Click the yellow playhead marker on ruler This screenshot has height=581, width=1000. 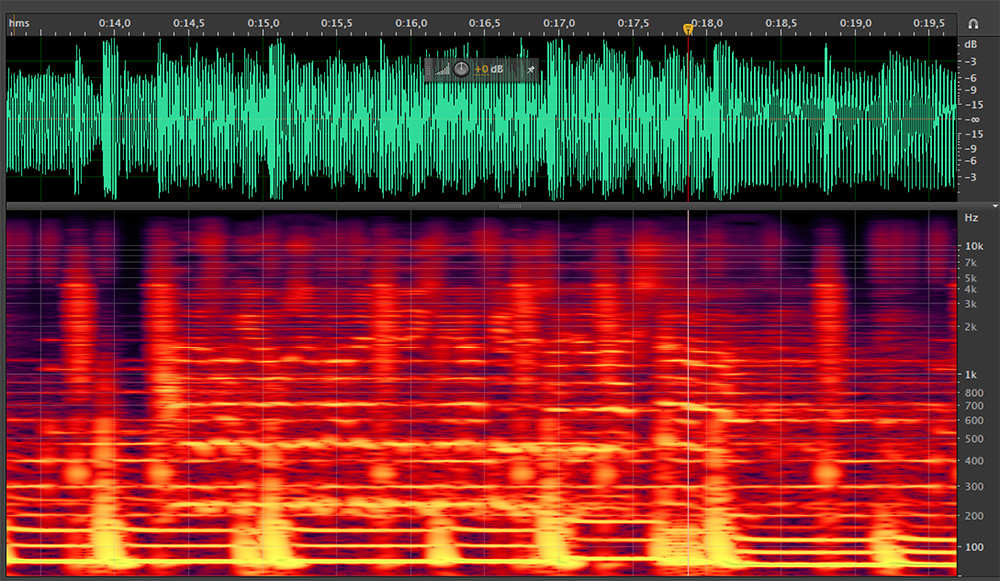coord(688,30)
